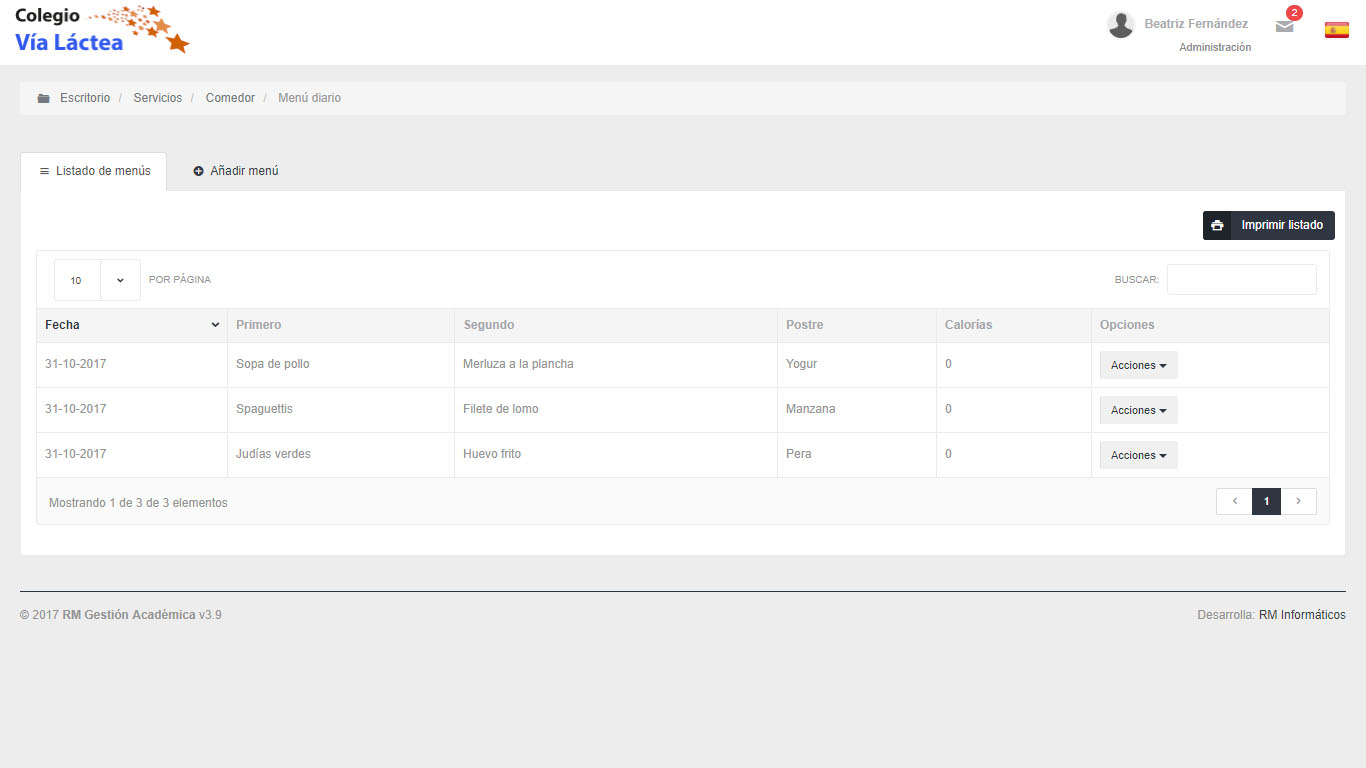Open Acciones dropdown for Judías verdes row
This screenshot has width=1366, height=768.
(1139, 455)
